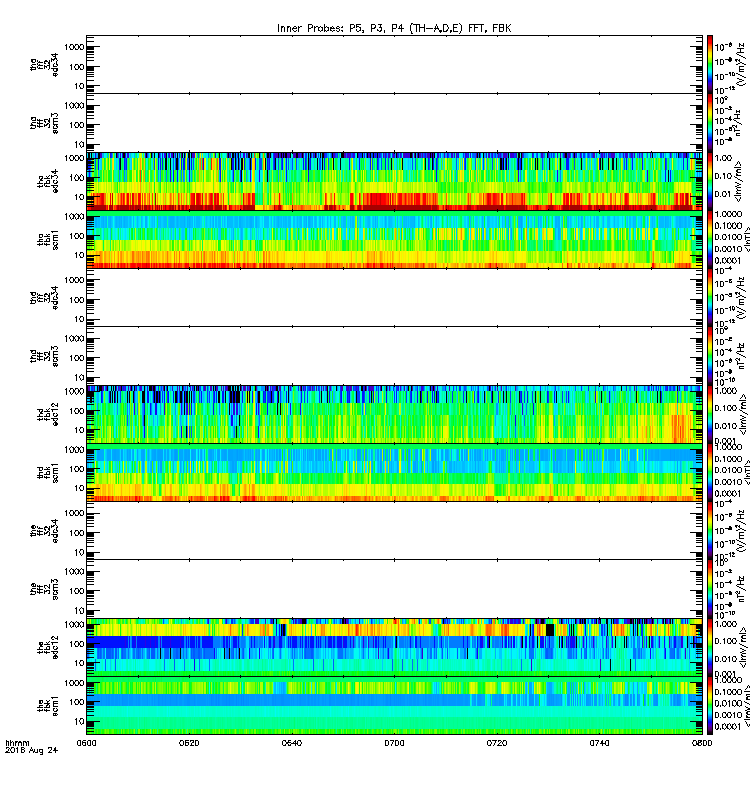Click the thd fbk scm1 spectrogram panel
The width and height of the screenshot is (750, 800).
tap(394, 472)
